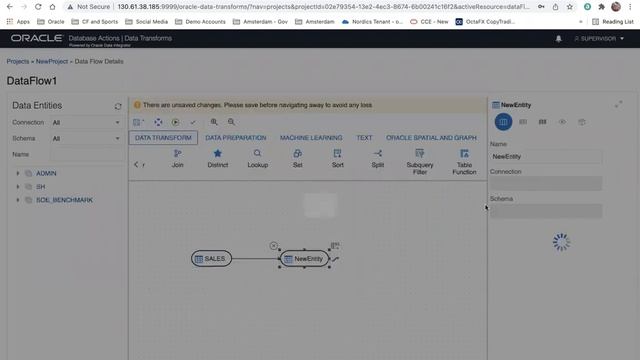This screenshot has width=640, height=360.
Task: Select the Join transform component
Action: (178, 158)
